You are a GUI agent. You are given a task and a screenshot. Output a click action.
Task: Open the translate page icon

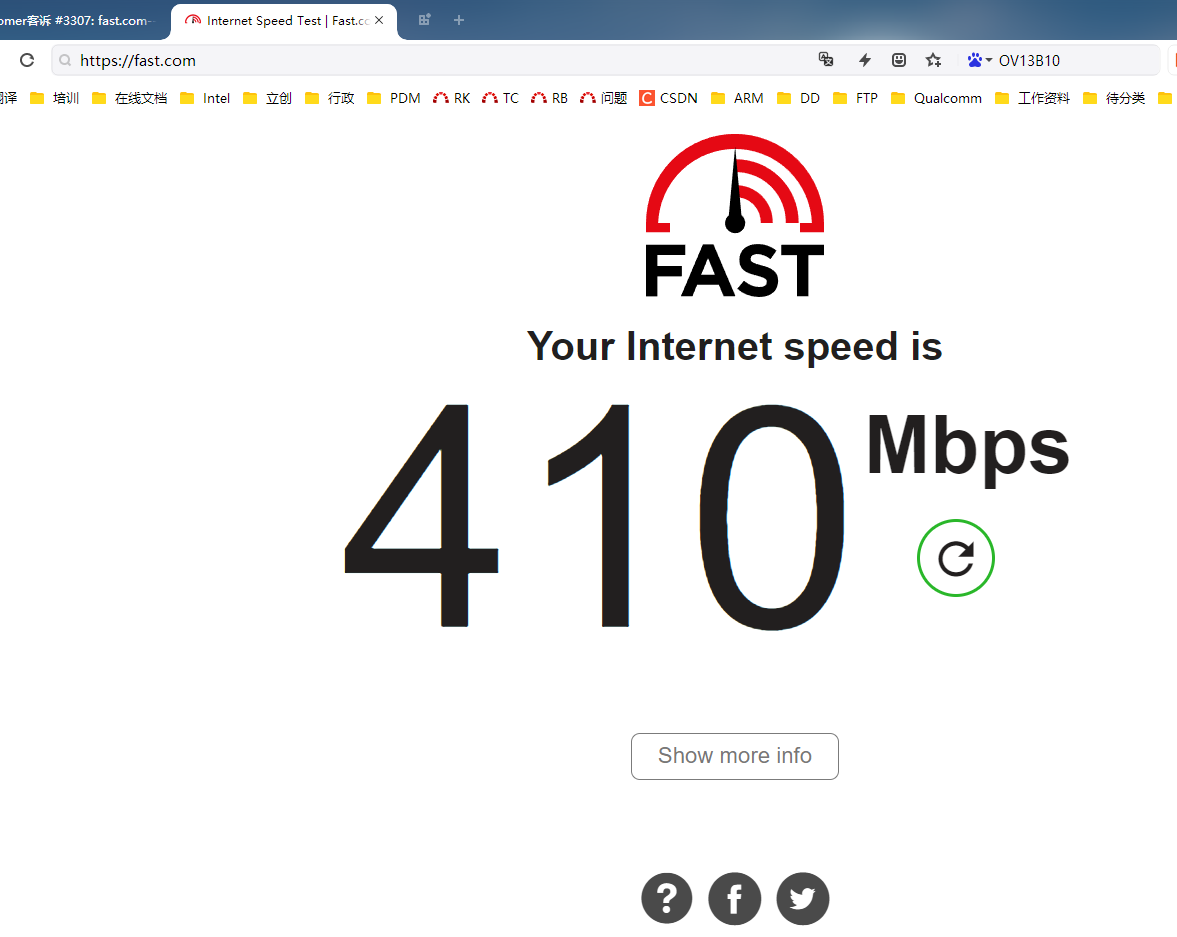[826, 60]
